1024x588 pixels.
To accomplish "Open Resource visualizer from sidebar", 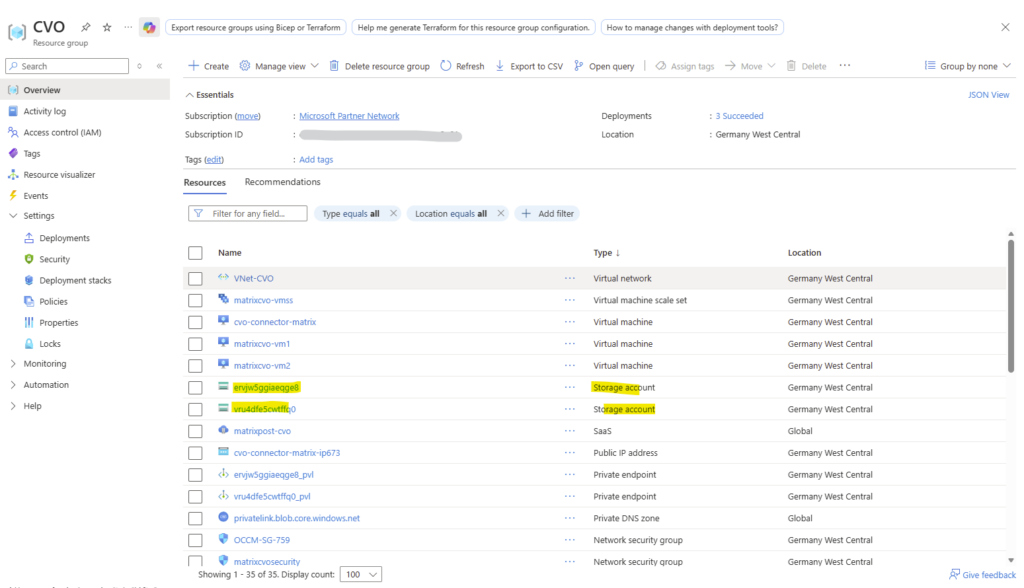I will click(59, 174).
